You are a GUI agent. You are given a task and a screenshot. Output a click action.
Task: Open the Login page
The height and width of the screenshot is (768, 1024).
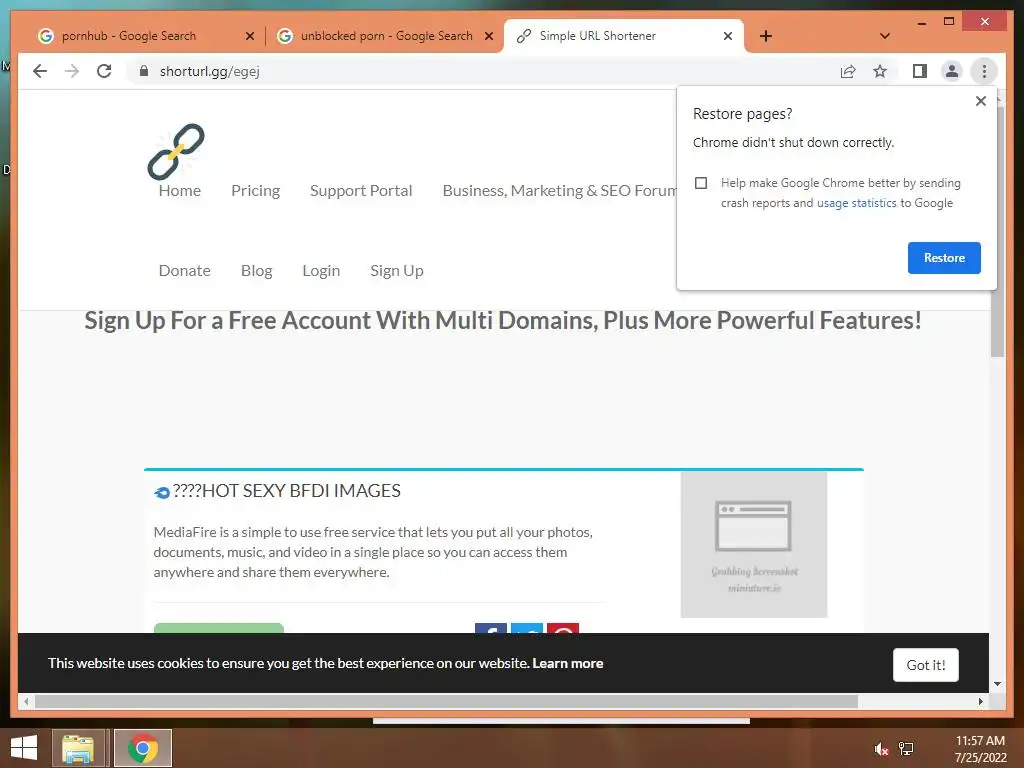tap(321, 270)
